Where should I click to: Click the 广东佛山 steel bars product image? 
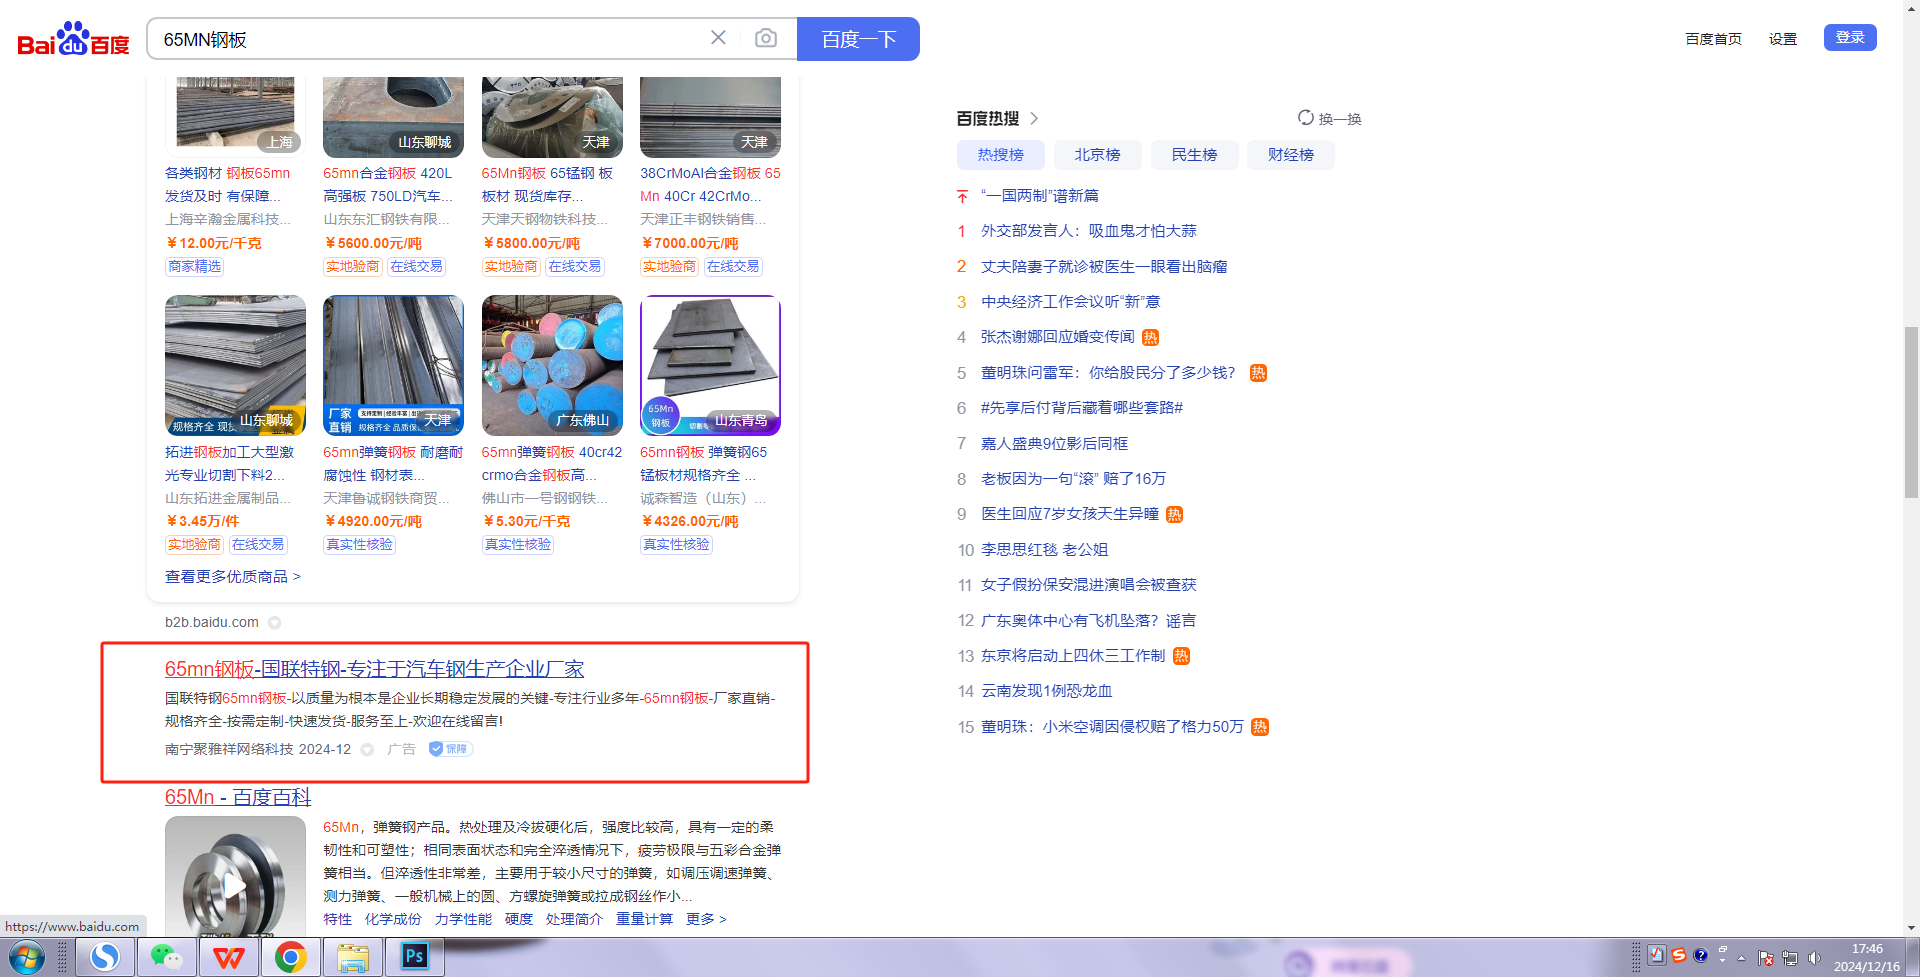tap(552, 365)
